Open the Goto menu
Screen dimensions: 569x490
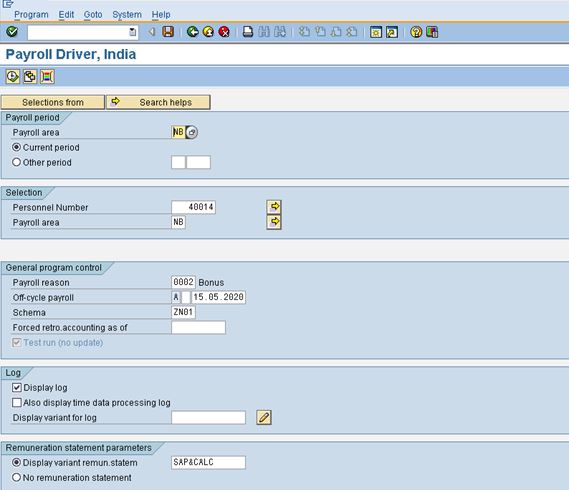93,15
